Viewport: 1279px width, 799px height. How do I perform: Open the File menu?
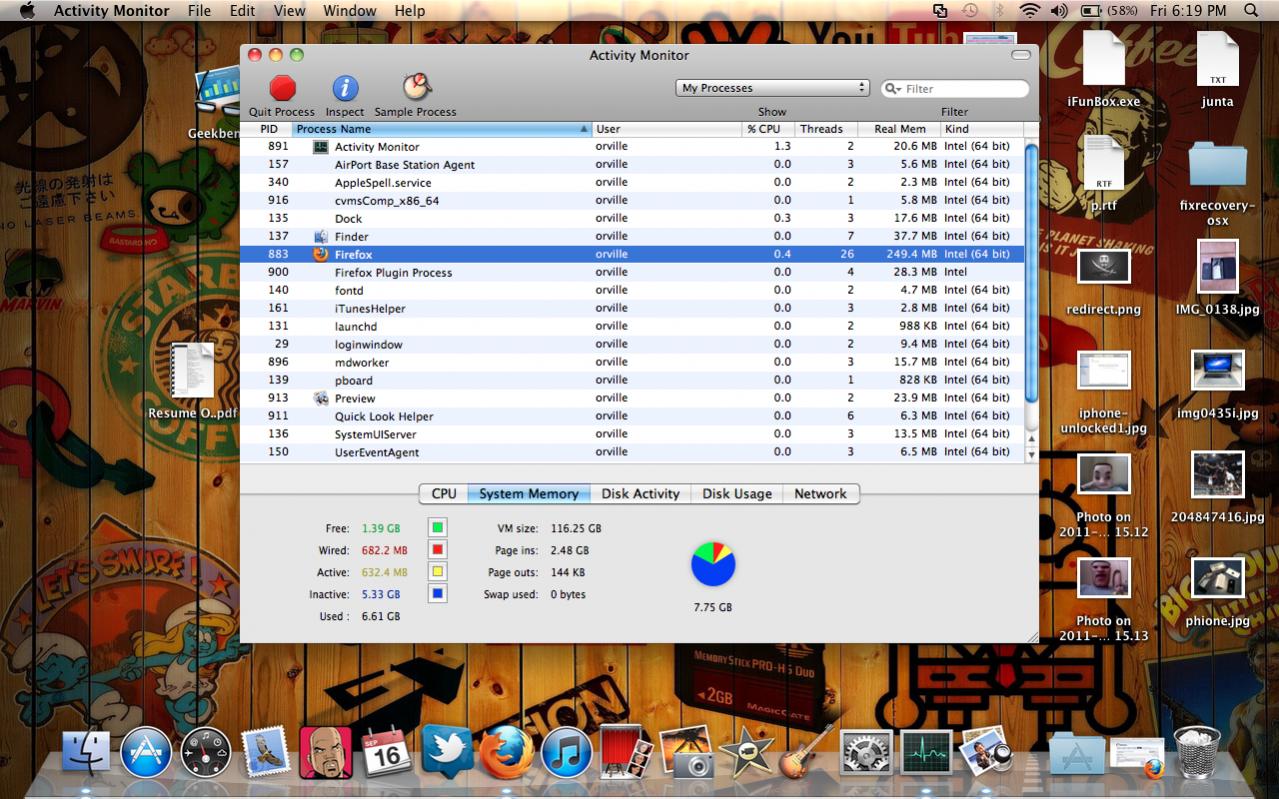(199, 11)
